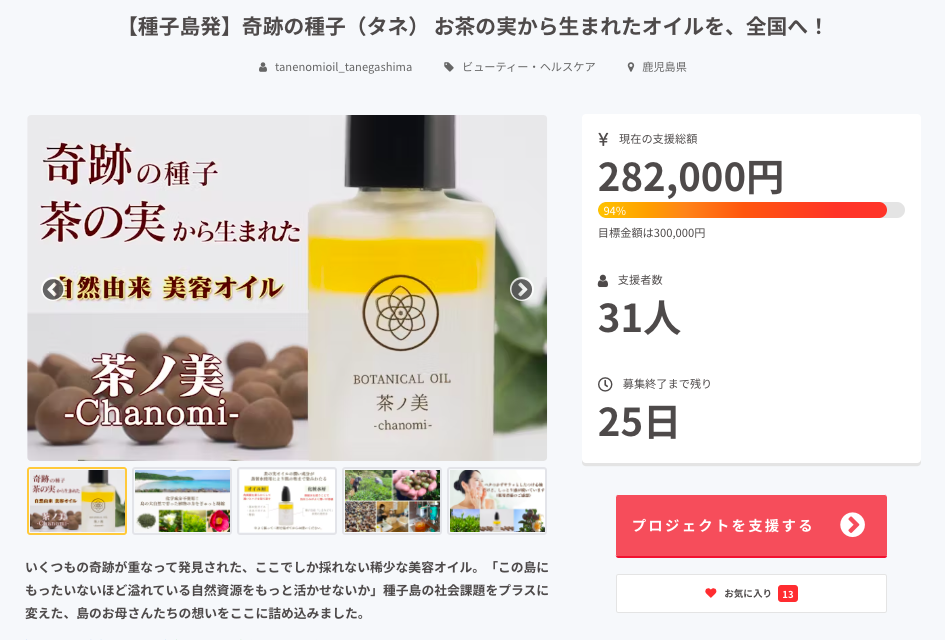
Task: Select the first thumbnail with Chanomi bottle
Action: pos(77,501)
